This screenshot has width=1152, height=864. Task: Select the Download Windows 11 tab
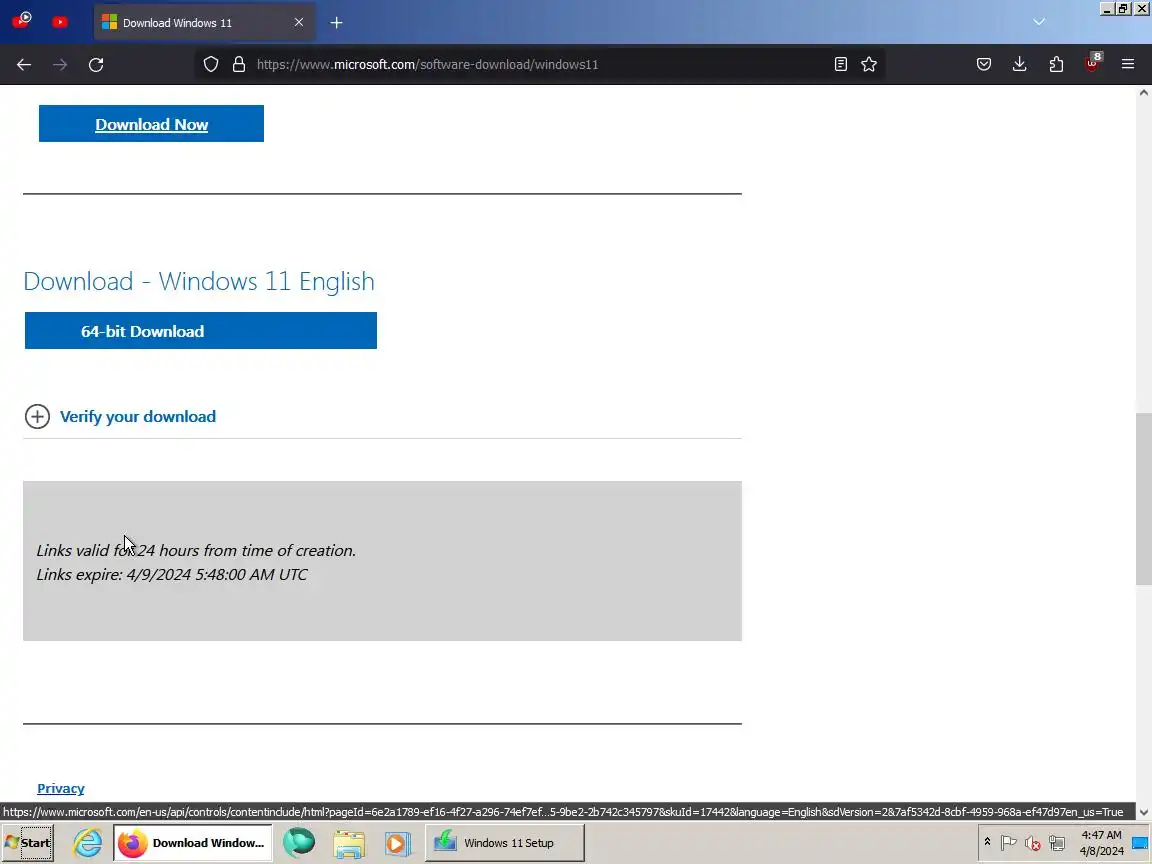(x=204, y=23)
